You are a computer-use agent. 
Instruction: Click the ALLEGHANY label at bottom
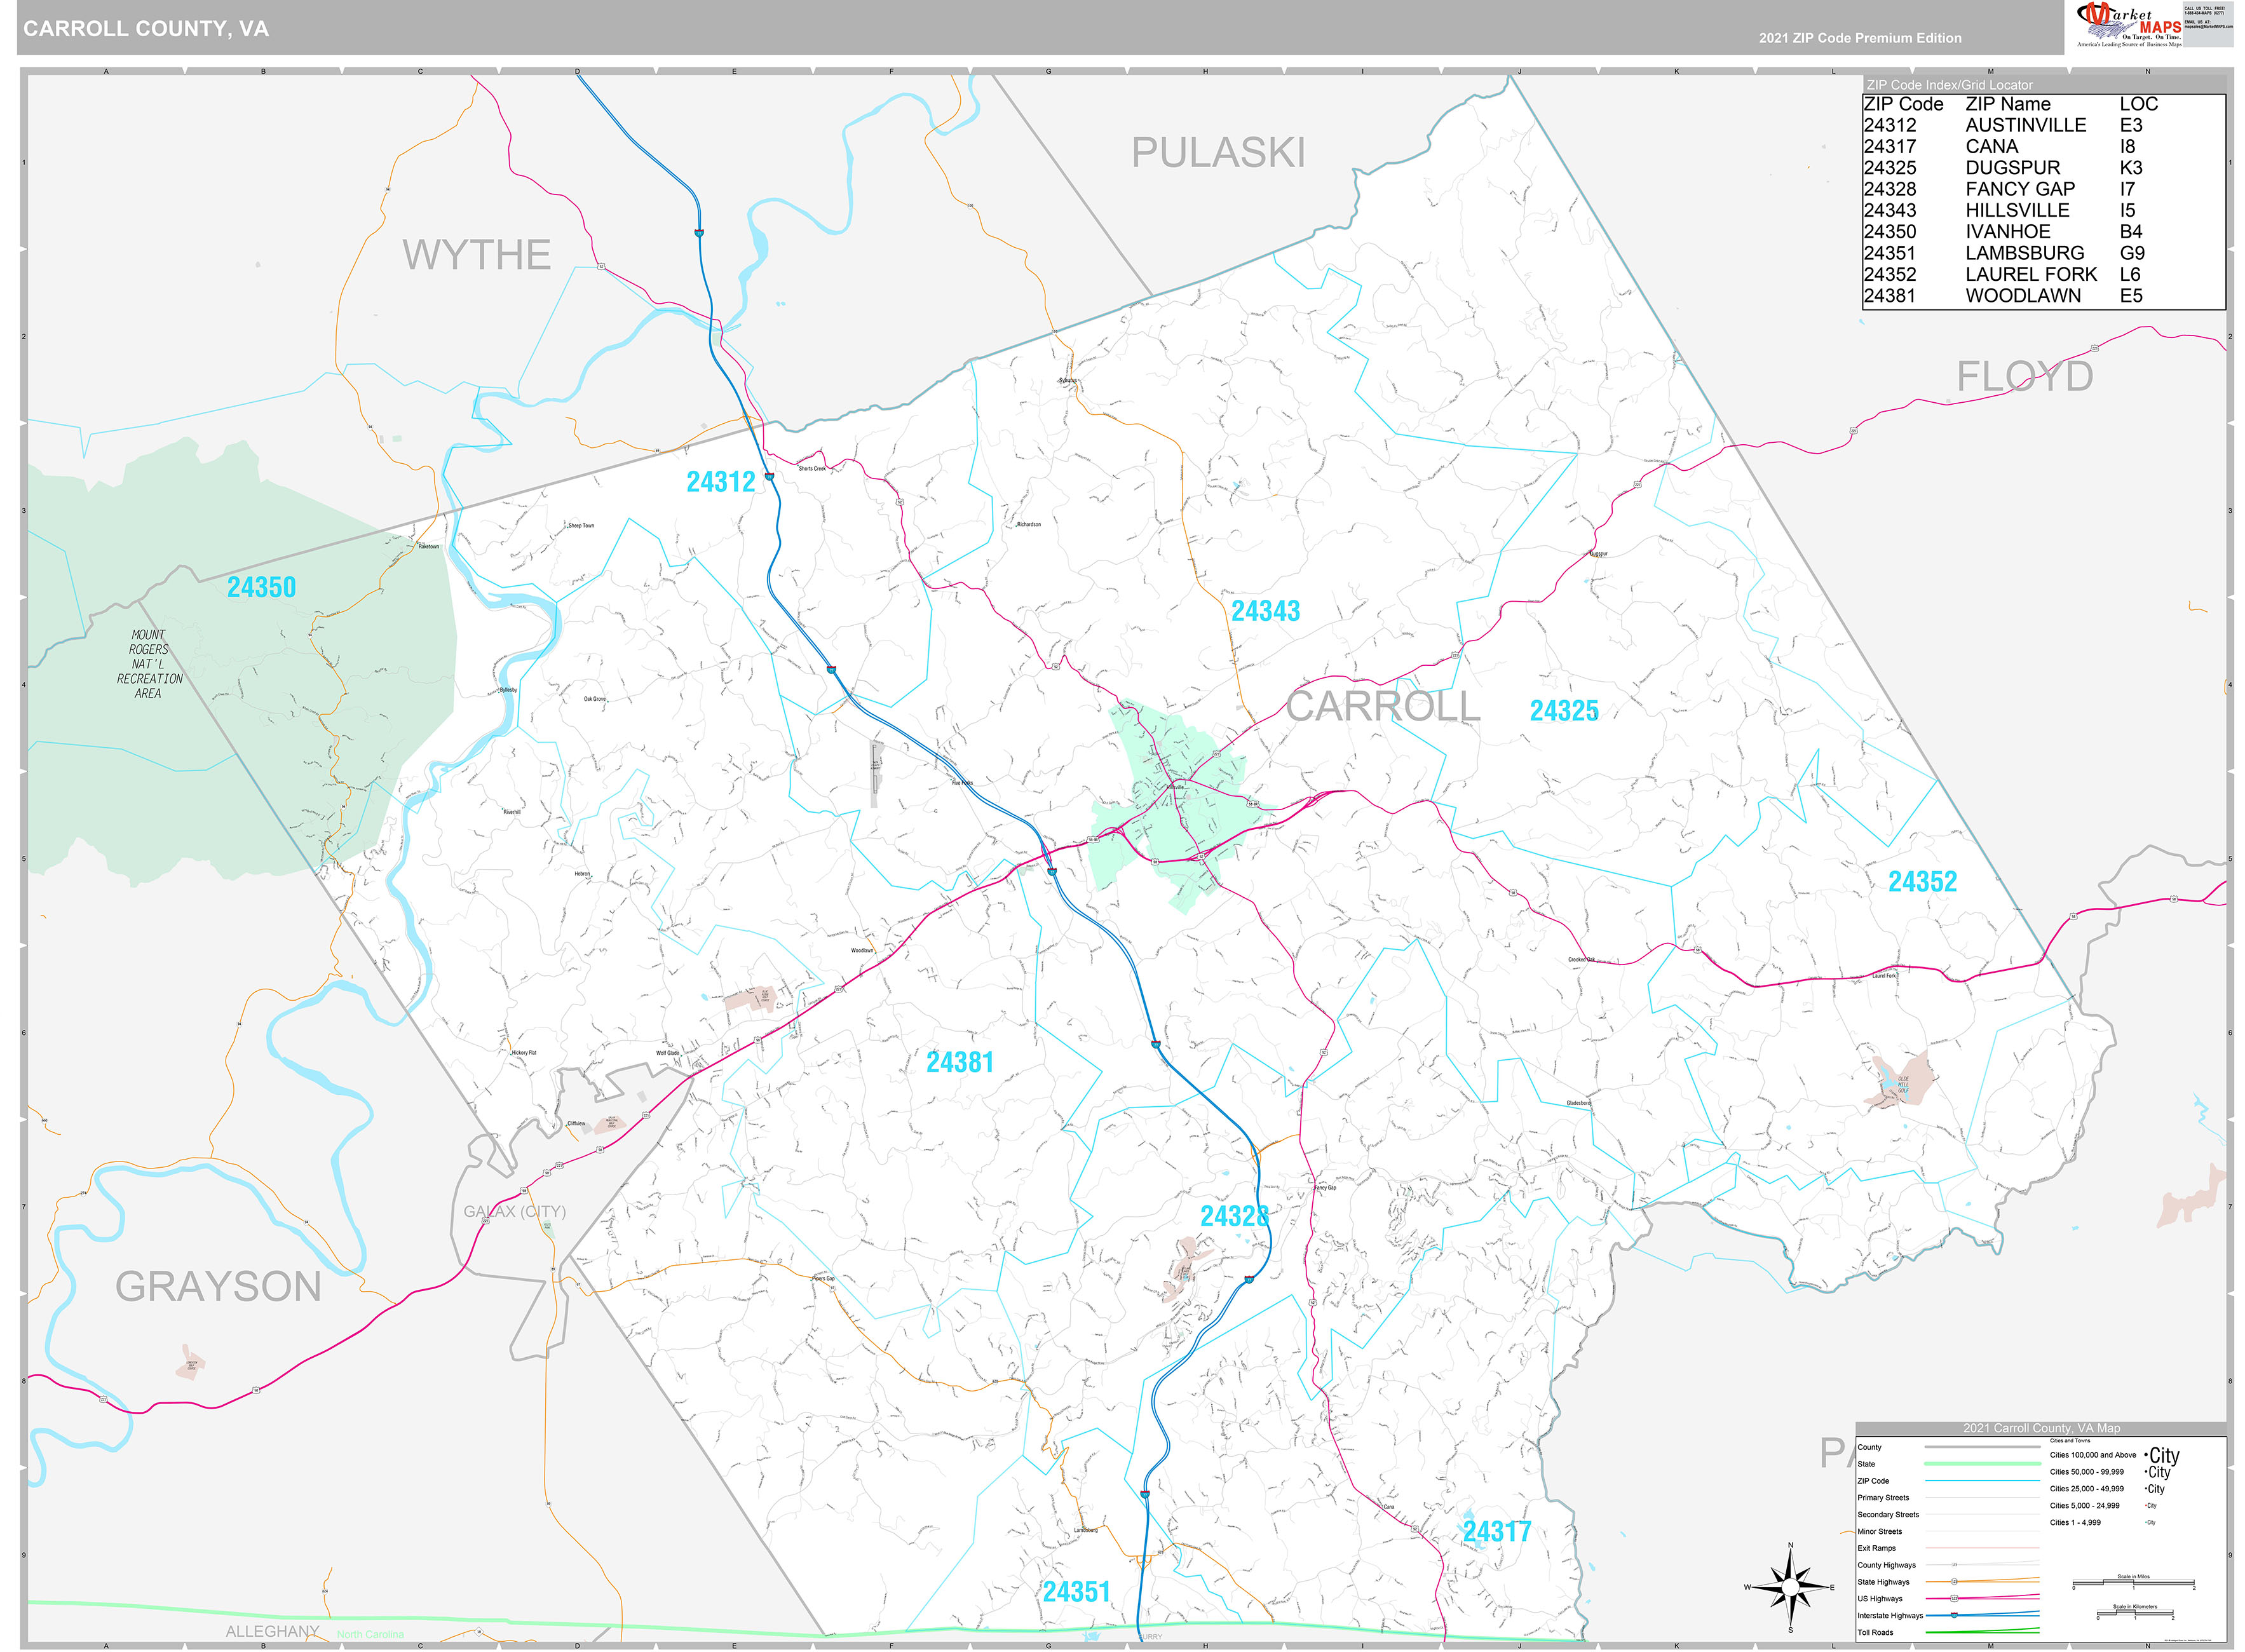tap(272, 1631)
